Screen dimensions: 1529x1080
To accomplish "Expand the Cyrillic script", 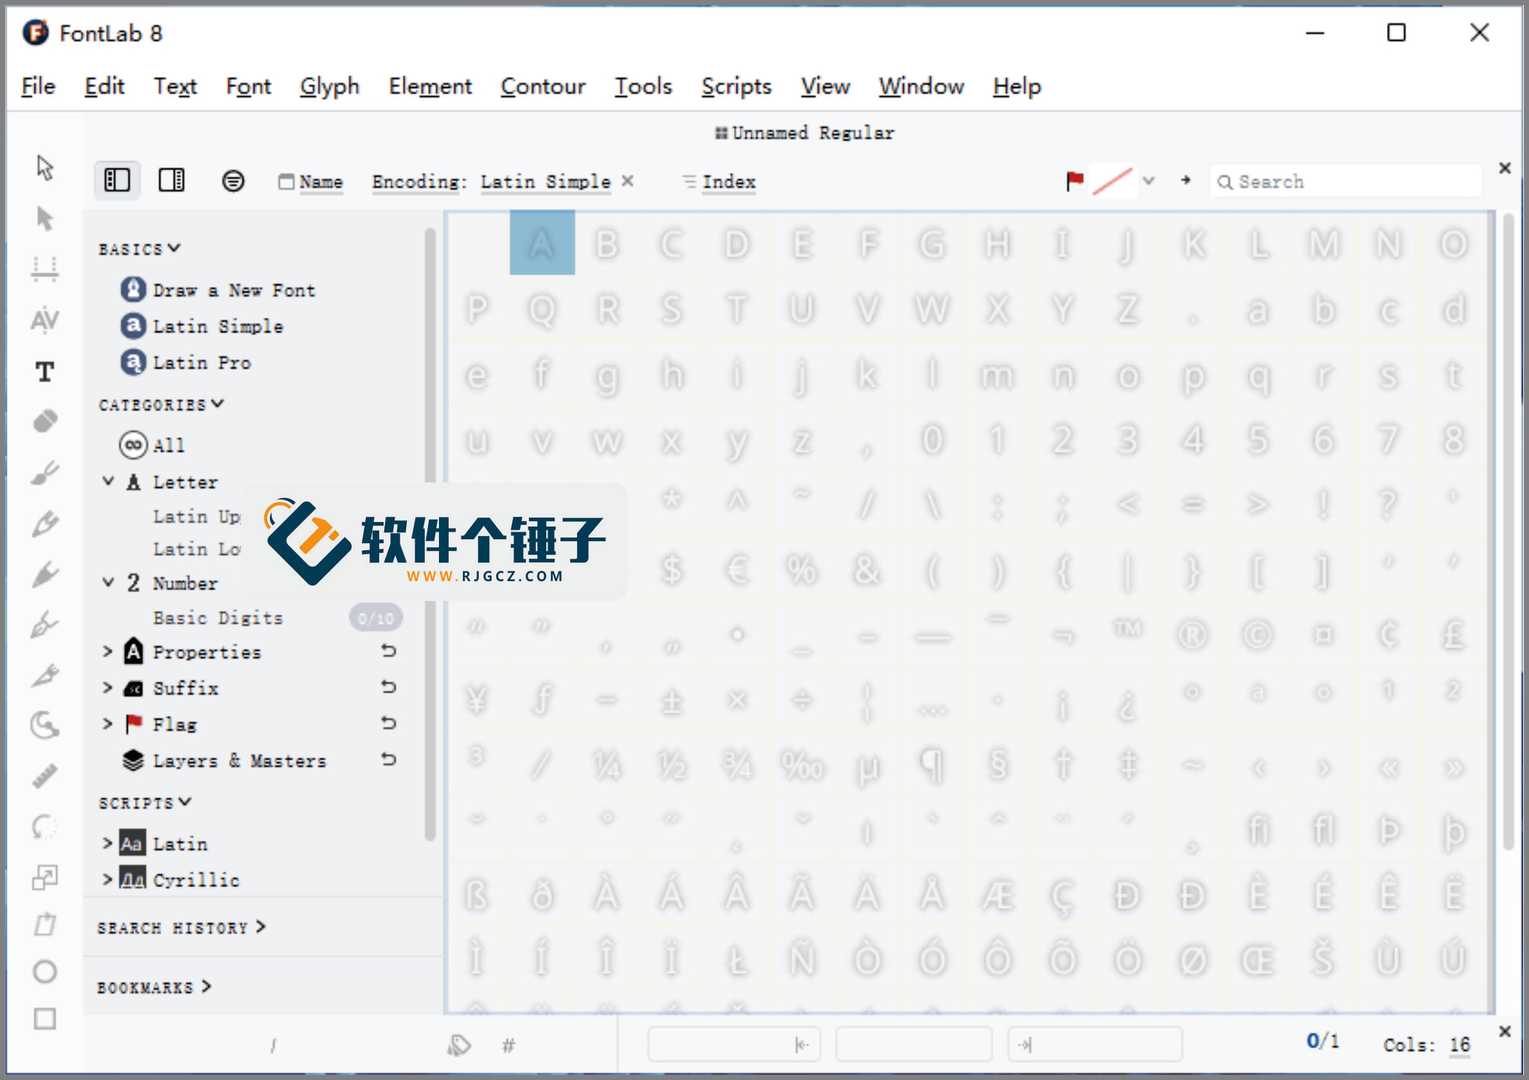I will [x=107, y=879].
